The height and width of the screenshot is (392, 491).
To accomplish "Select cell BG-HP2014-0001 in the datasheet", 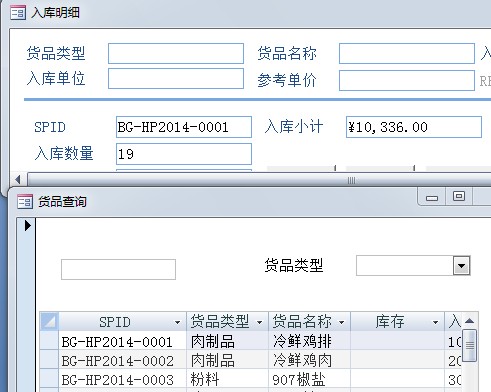I will [x=122, y=342].
